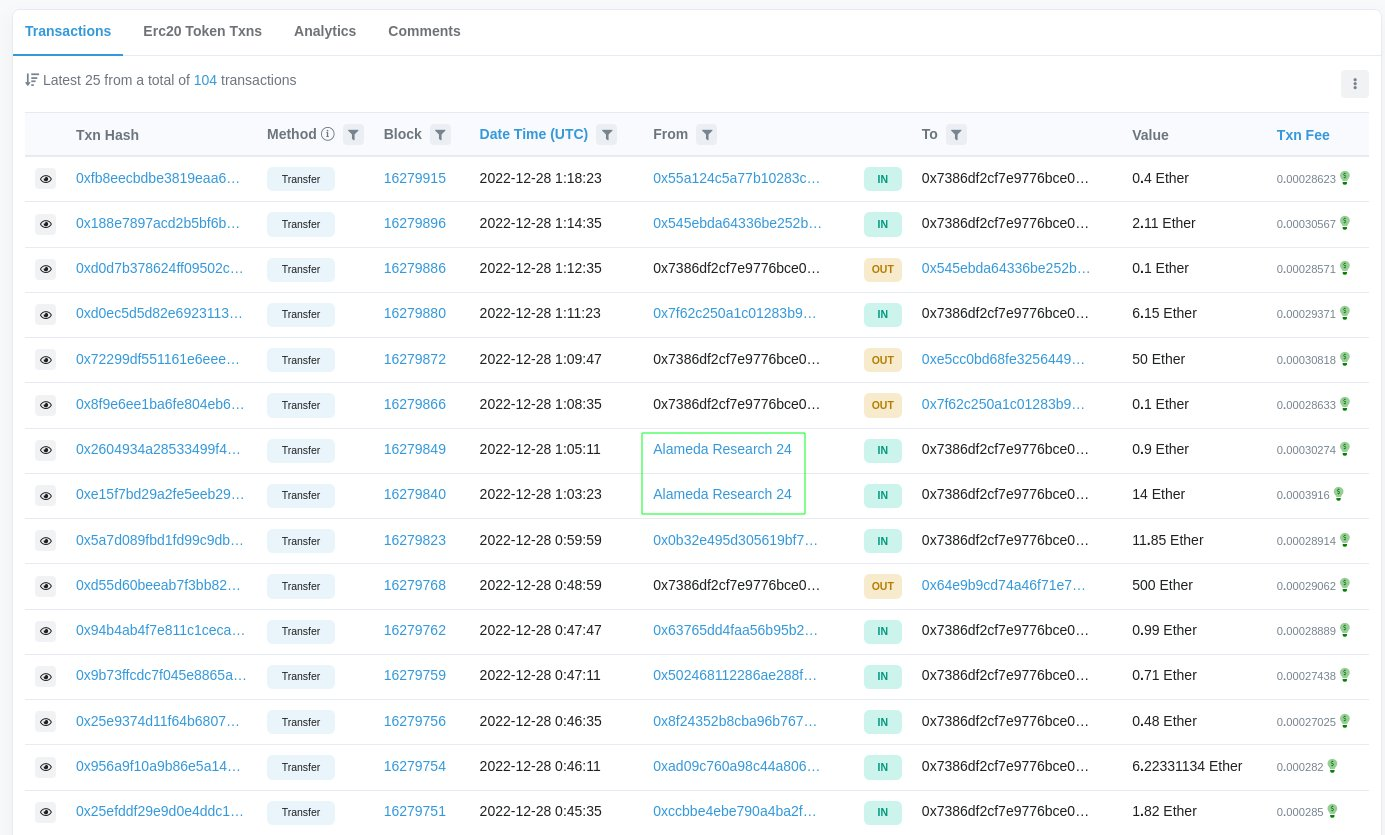Open block 16279751

click(415, 811)
